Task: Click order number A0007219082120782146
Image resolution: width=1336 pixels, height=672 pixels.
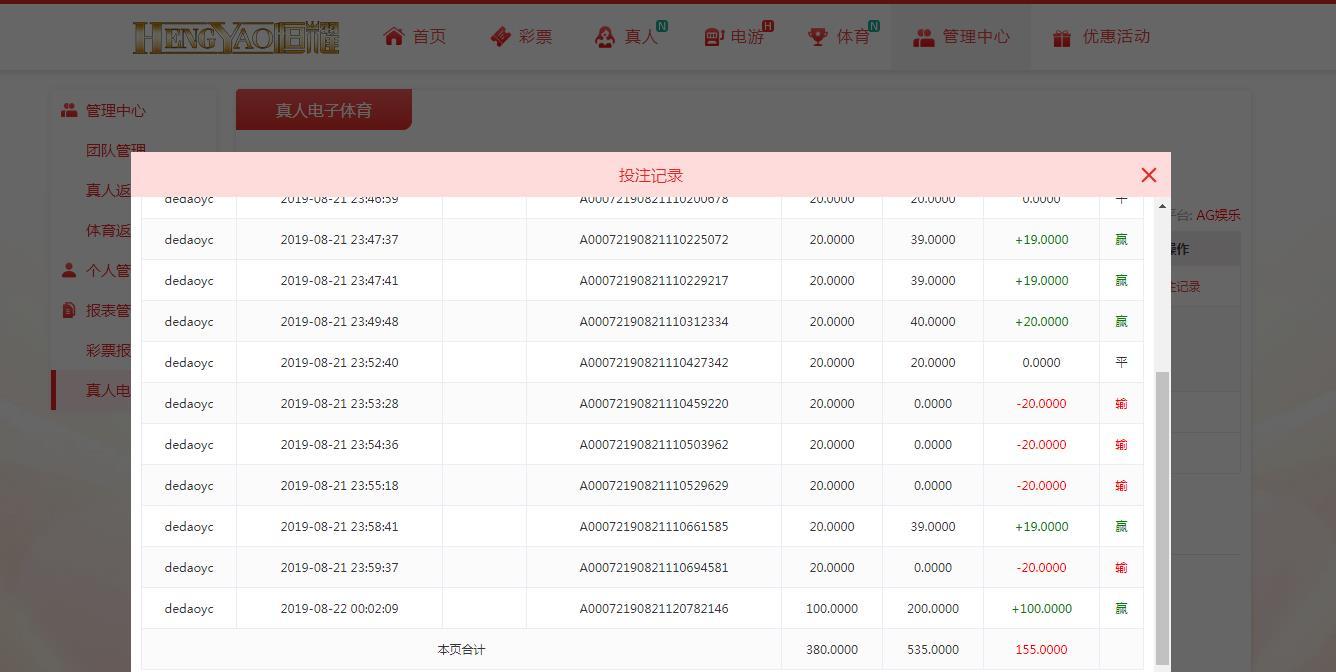Action: pos(654,609)
